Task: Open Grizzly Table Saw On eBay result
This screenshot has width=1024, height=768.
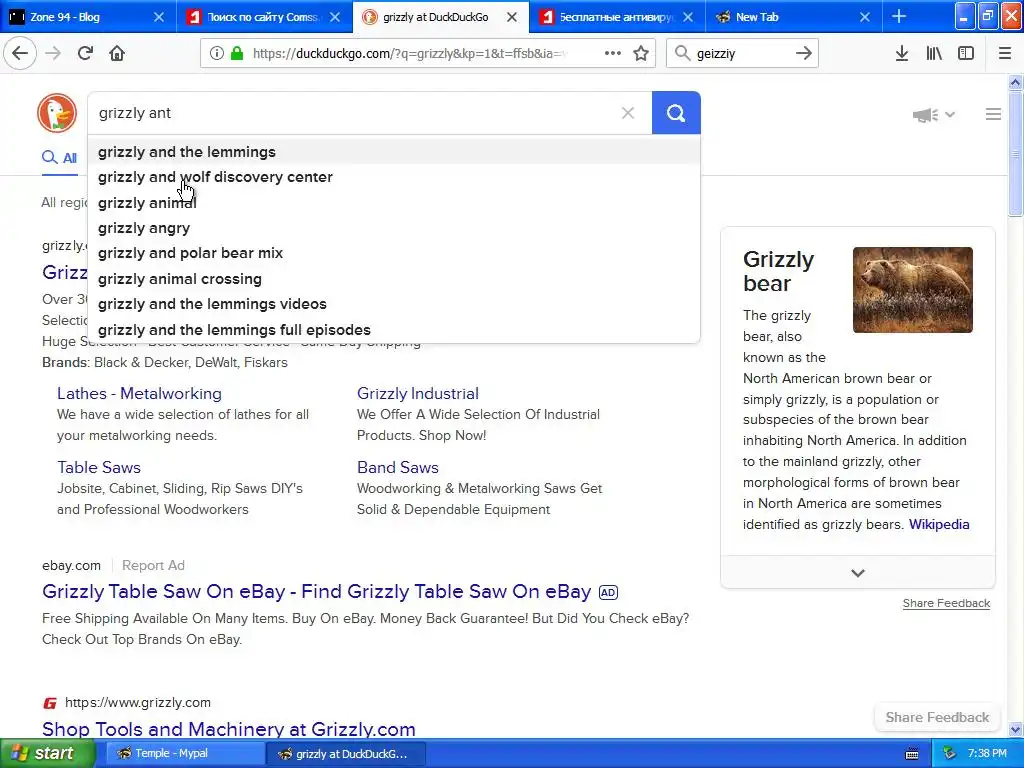Action: (317, 592)
